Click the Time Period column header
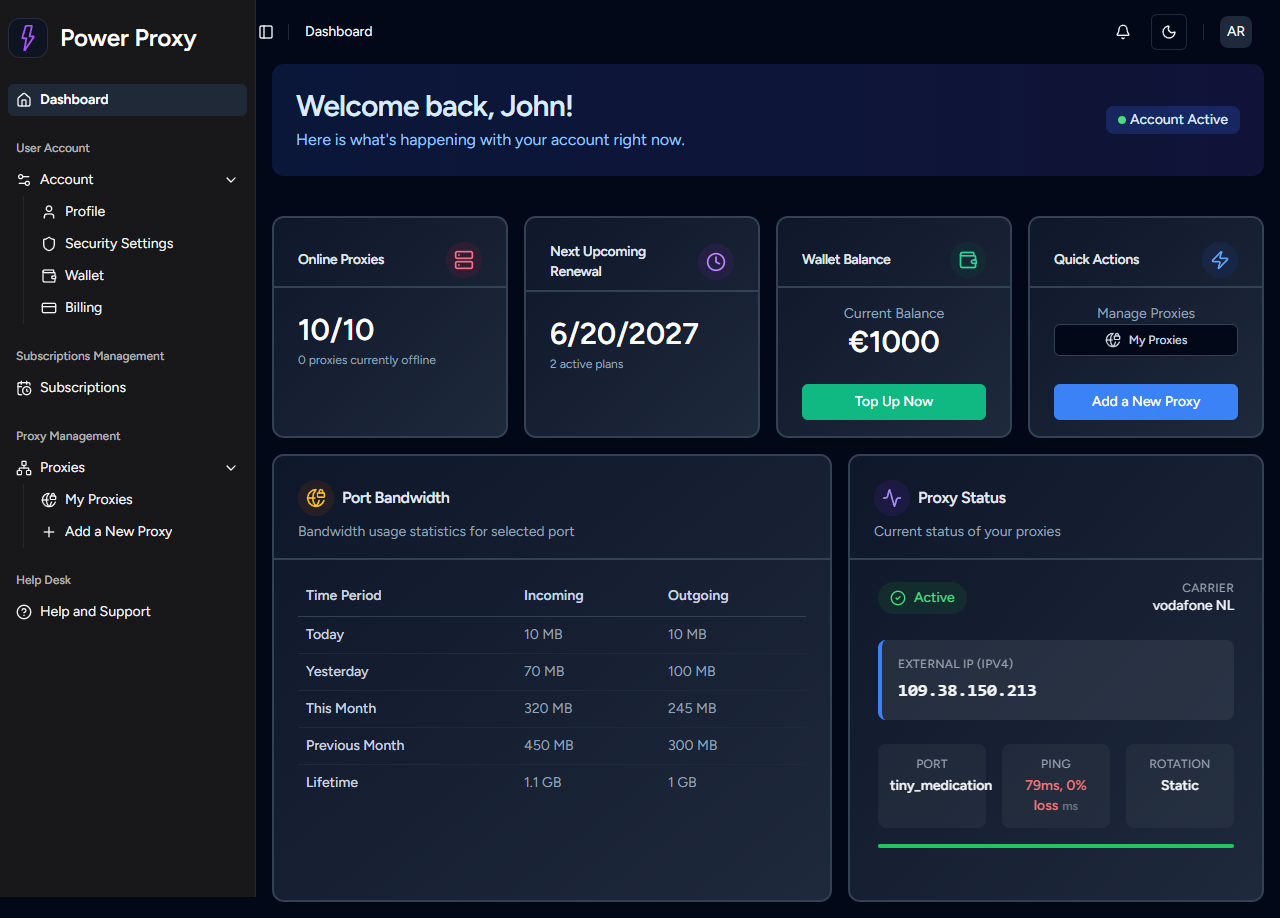1280x918 pixels. coord(344,596)
